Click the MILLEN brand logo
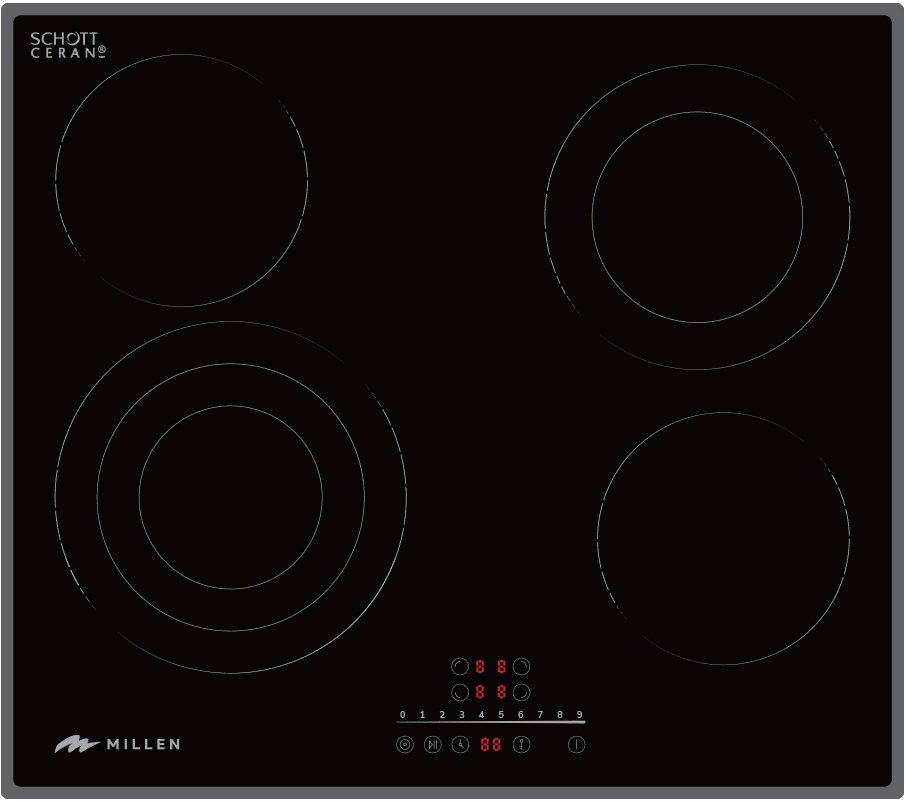This screenshot has width=906, height=801. coord(118,744)
